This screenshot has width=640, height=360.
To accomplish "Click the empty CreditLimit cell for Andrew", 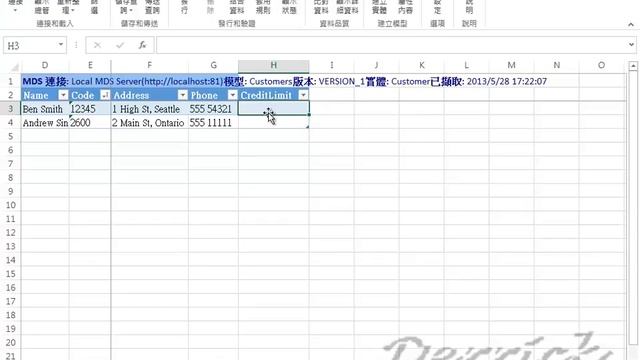I will tap(273, 122).
